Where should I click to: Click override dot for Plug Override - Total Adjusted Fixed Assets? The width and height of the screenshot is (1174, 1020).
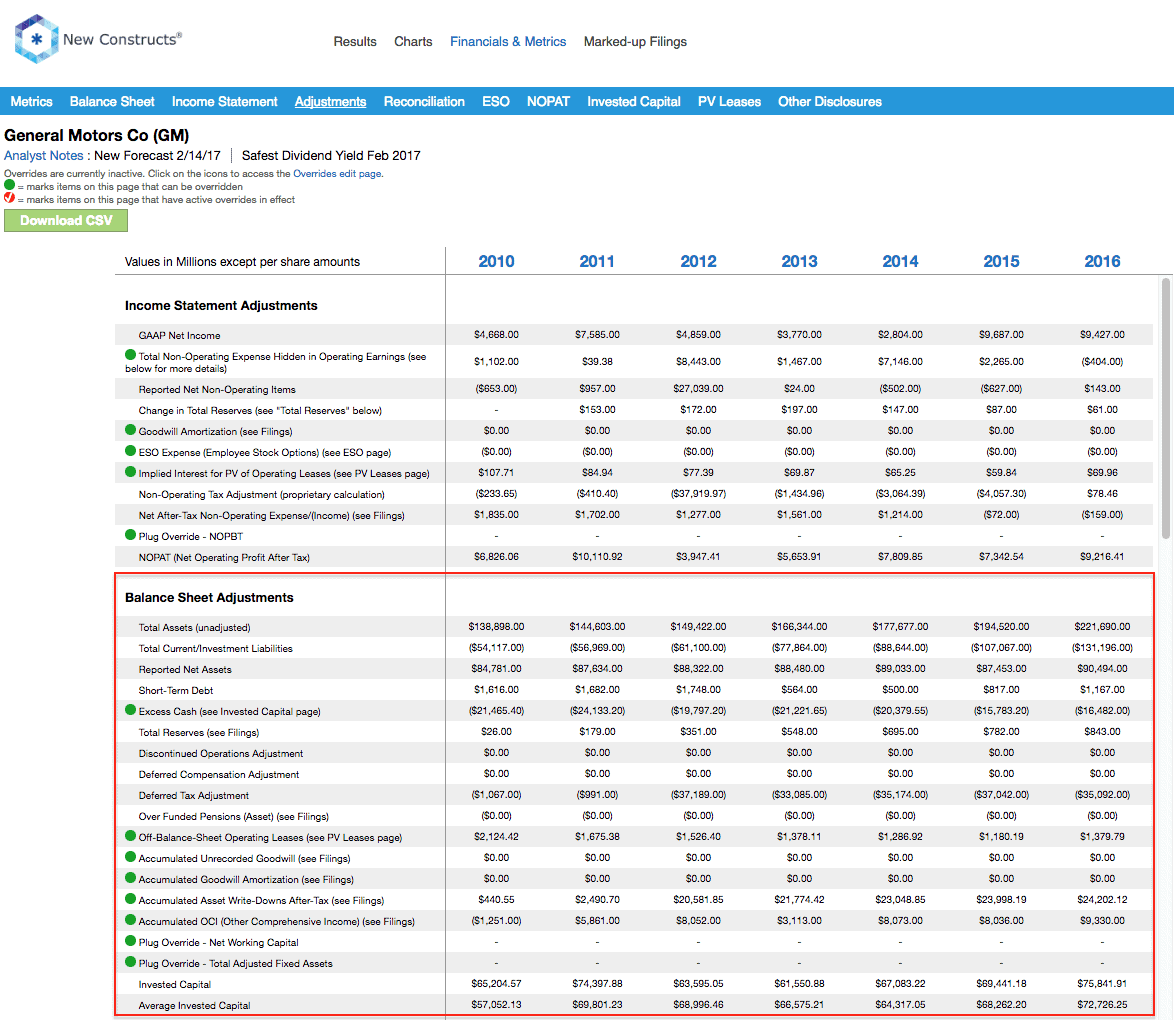pyautogui.click(x=130, y=962)
